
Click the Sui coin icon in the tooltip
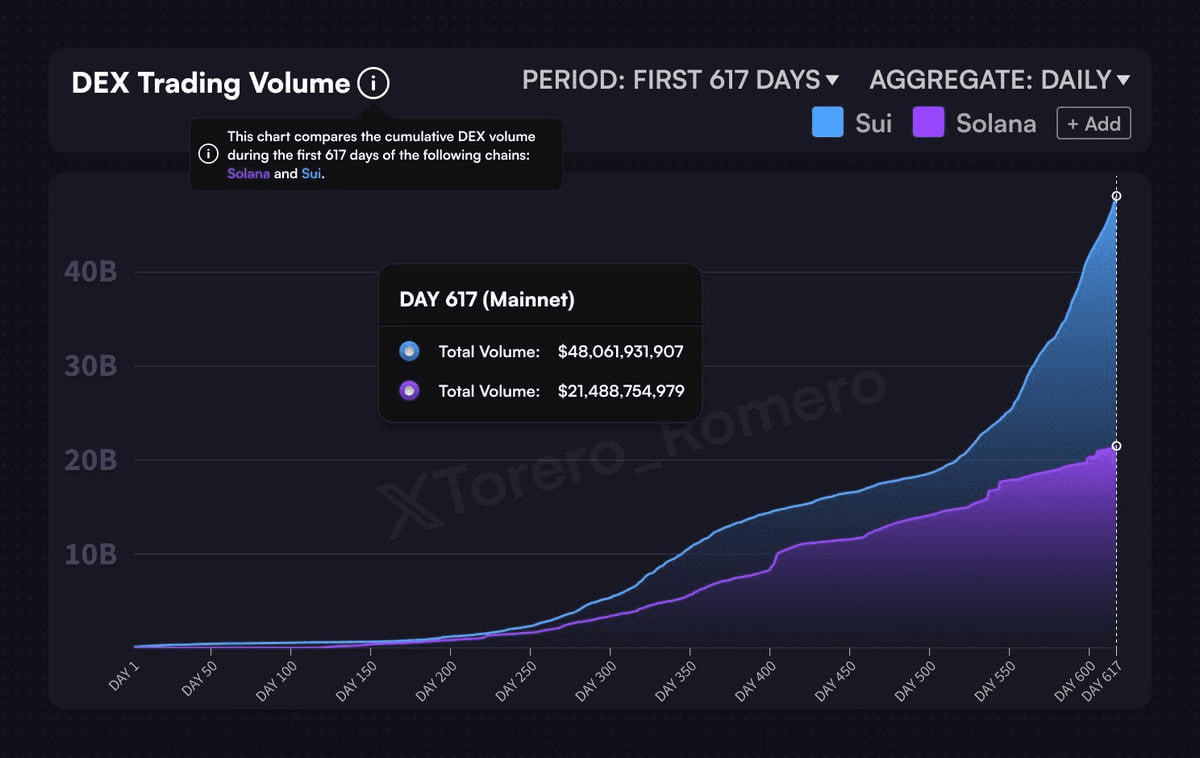[409, 351]
